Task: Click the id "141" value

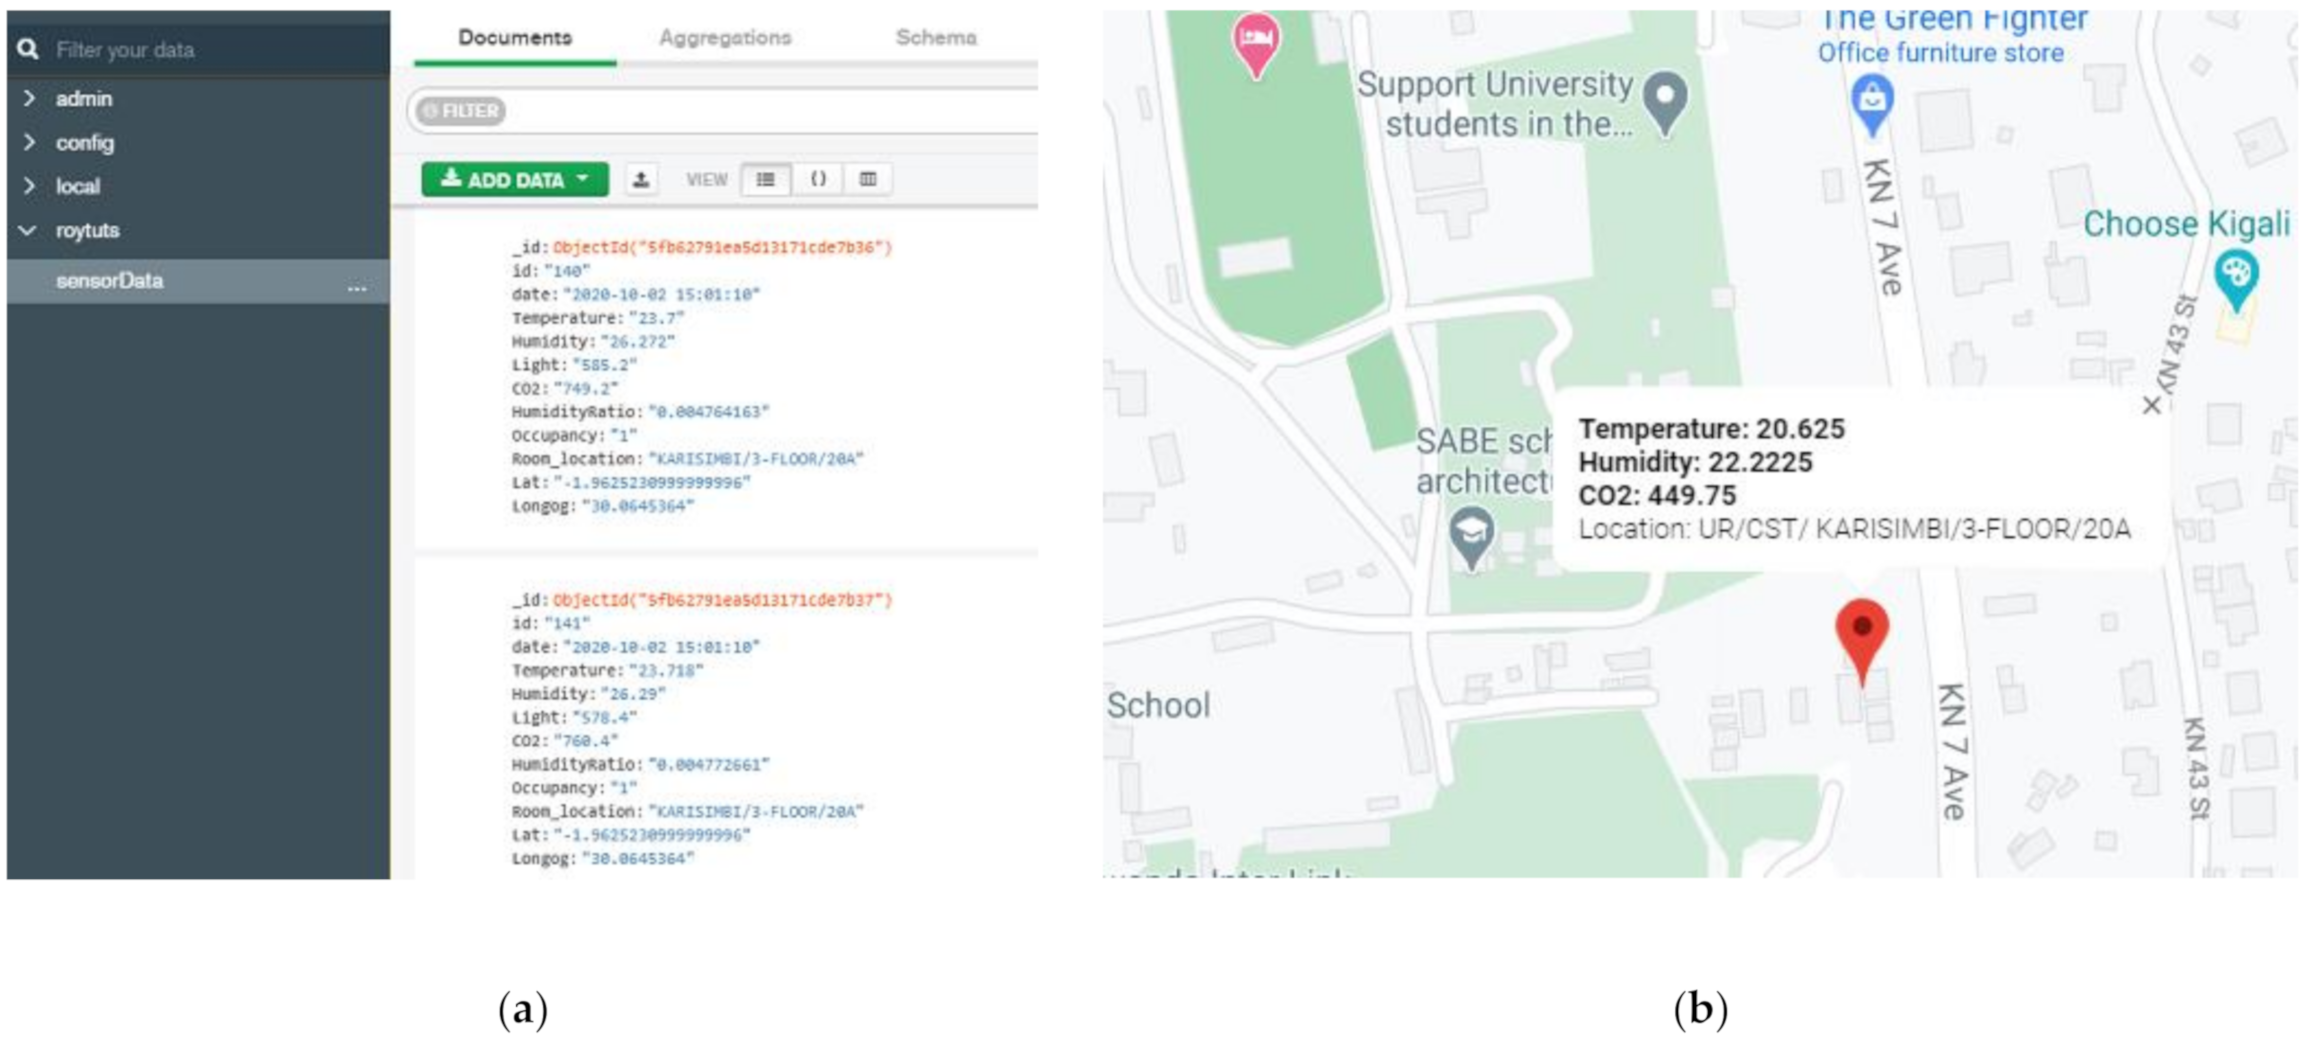Action: tap(567, 624)
